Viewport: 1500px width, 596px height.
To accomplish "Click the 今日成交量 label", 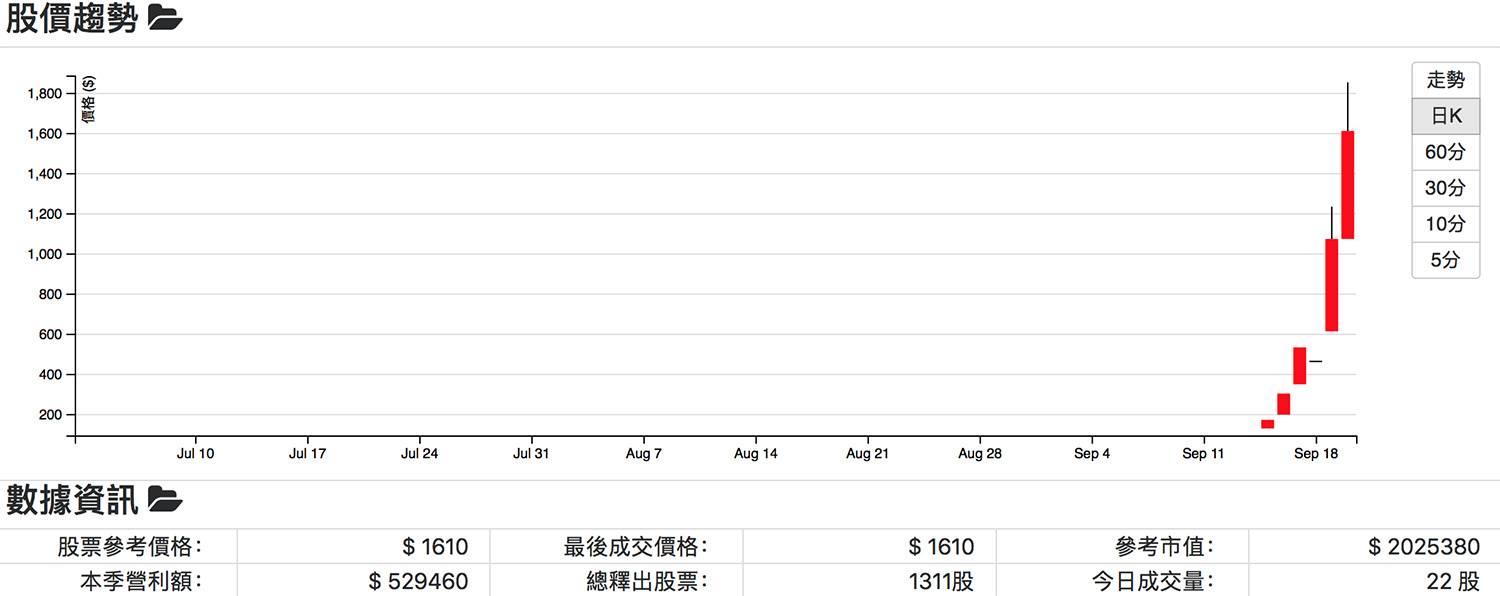I will 1153,581.
